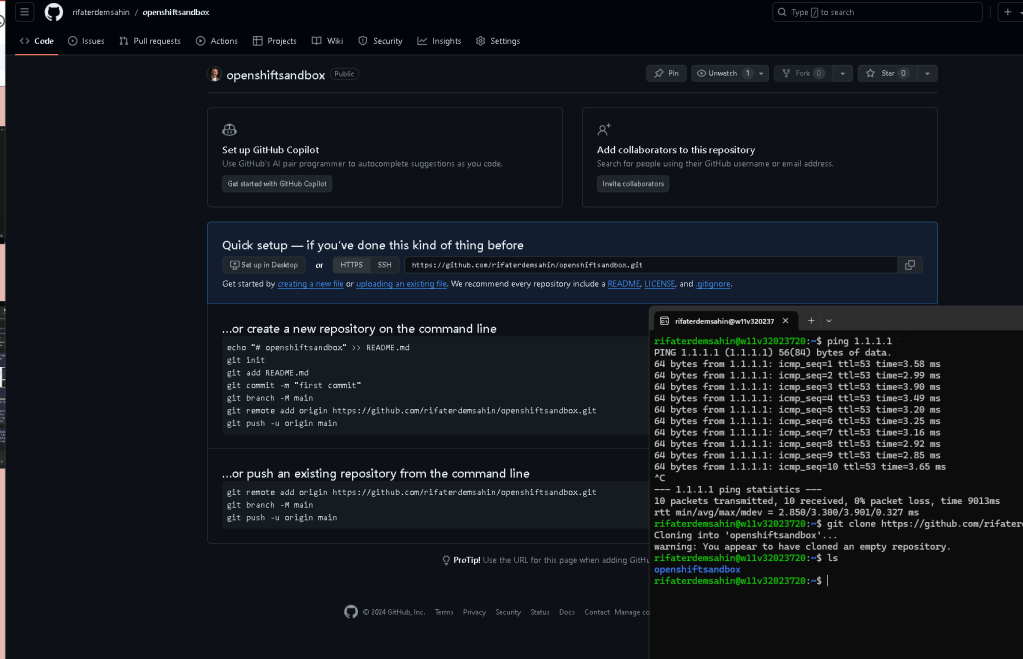Screen dimensions: 1023x659
Task: Click the create new plus icon in header
Action: [1007, 12]
